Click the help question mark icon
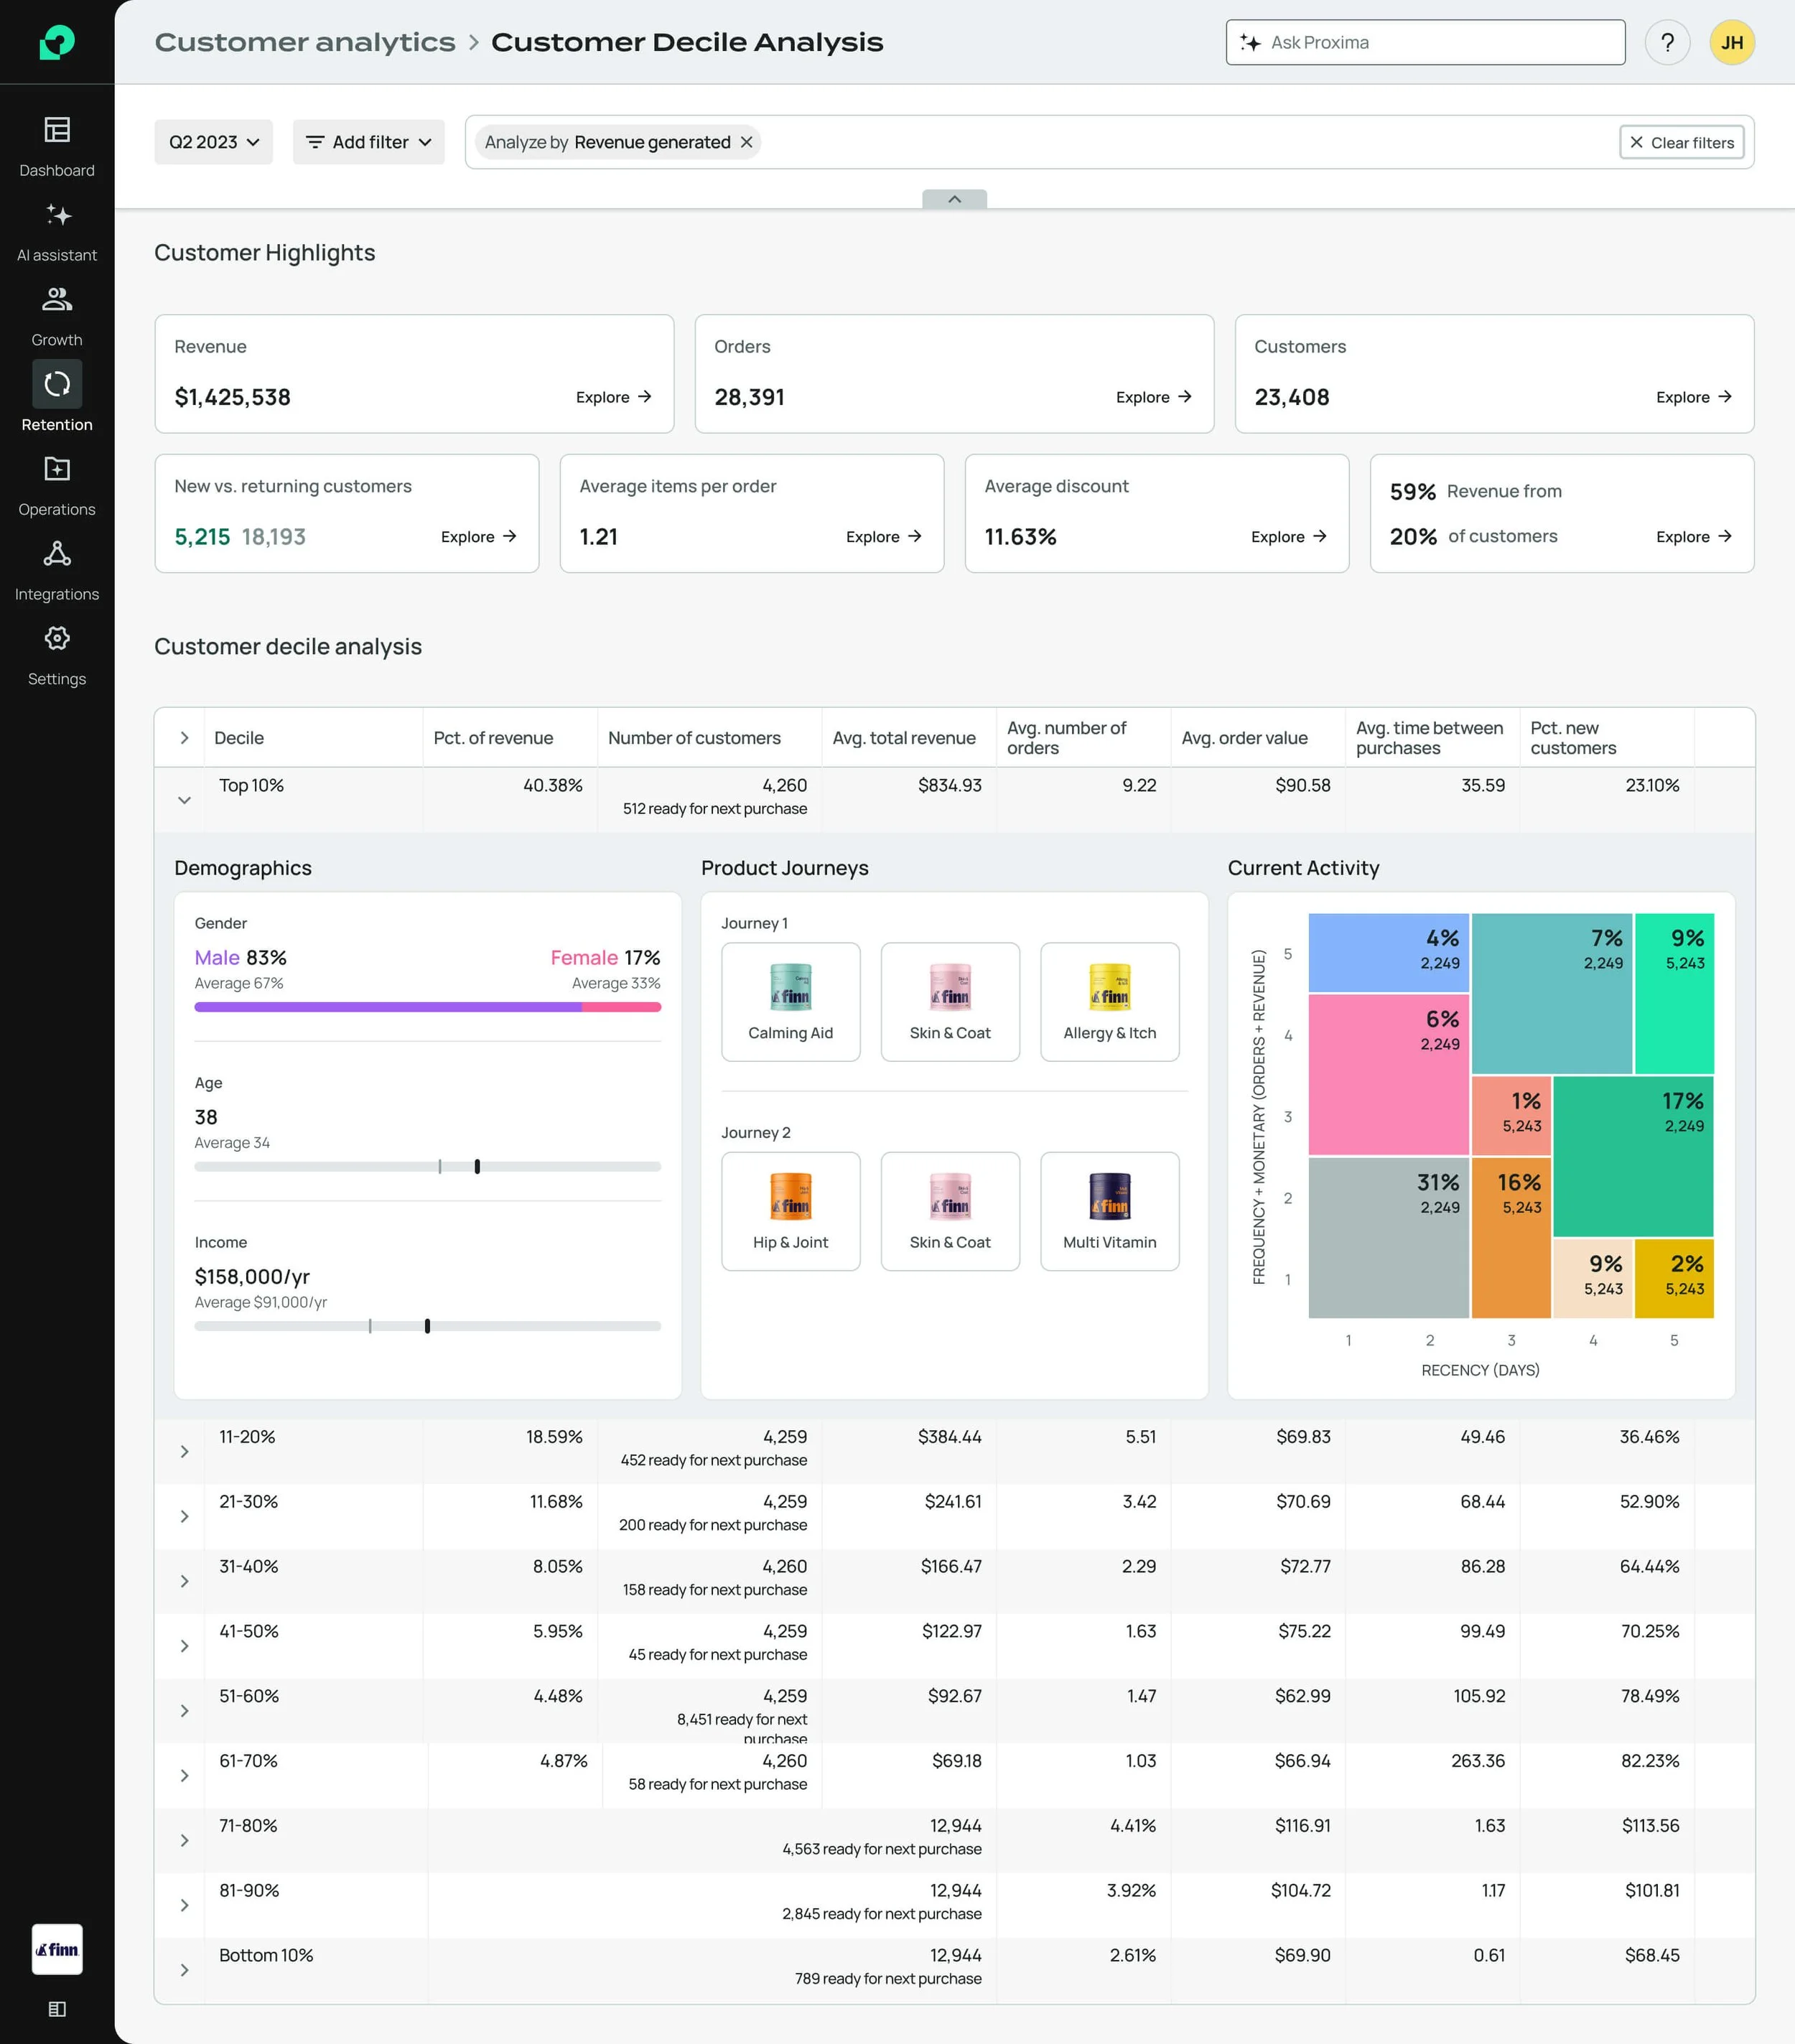The height and width of the screenshot is (2044, 1795). coord(1666,43)
